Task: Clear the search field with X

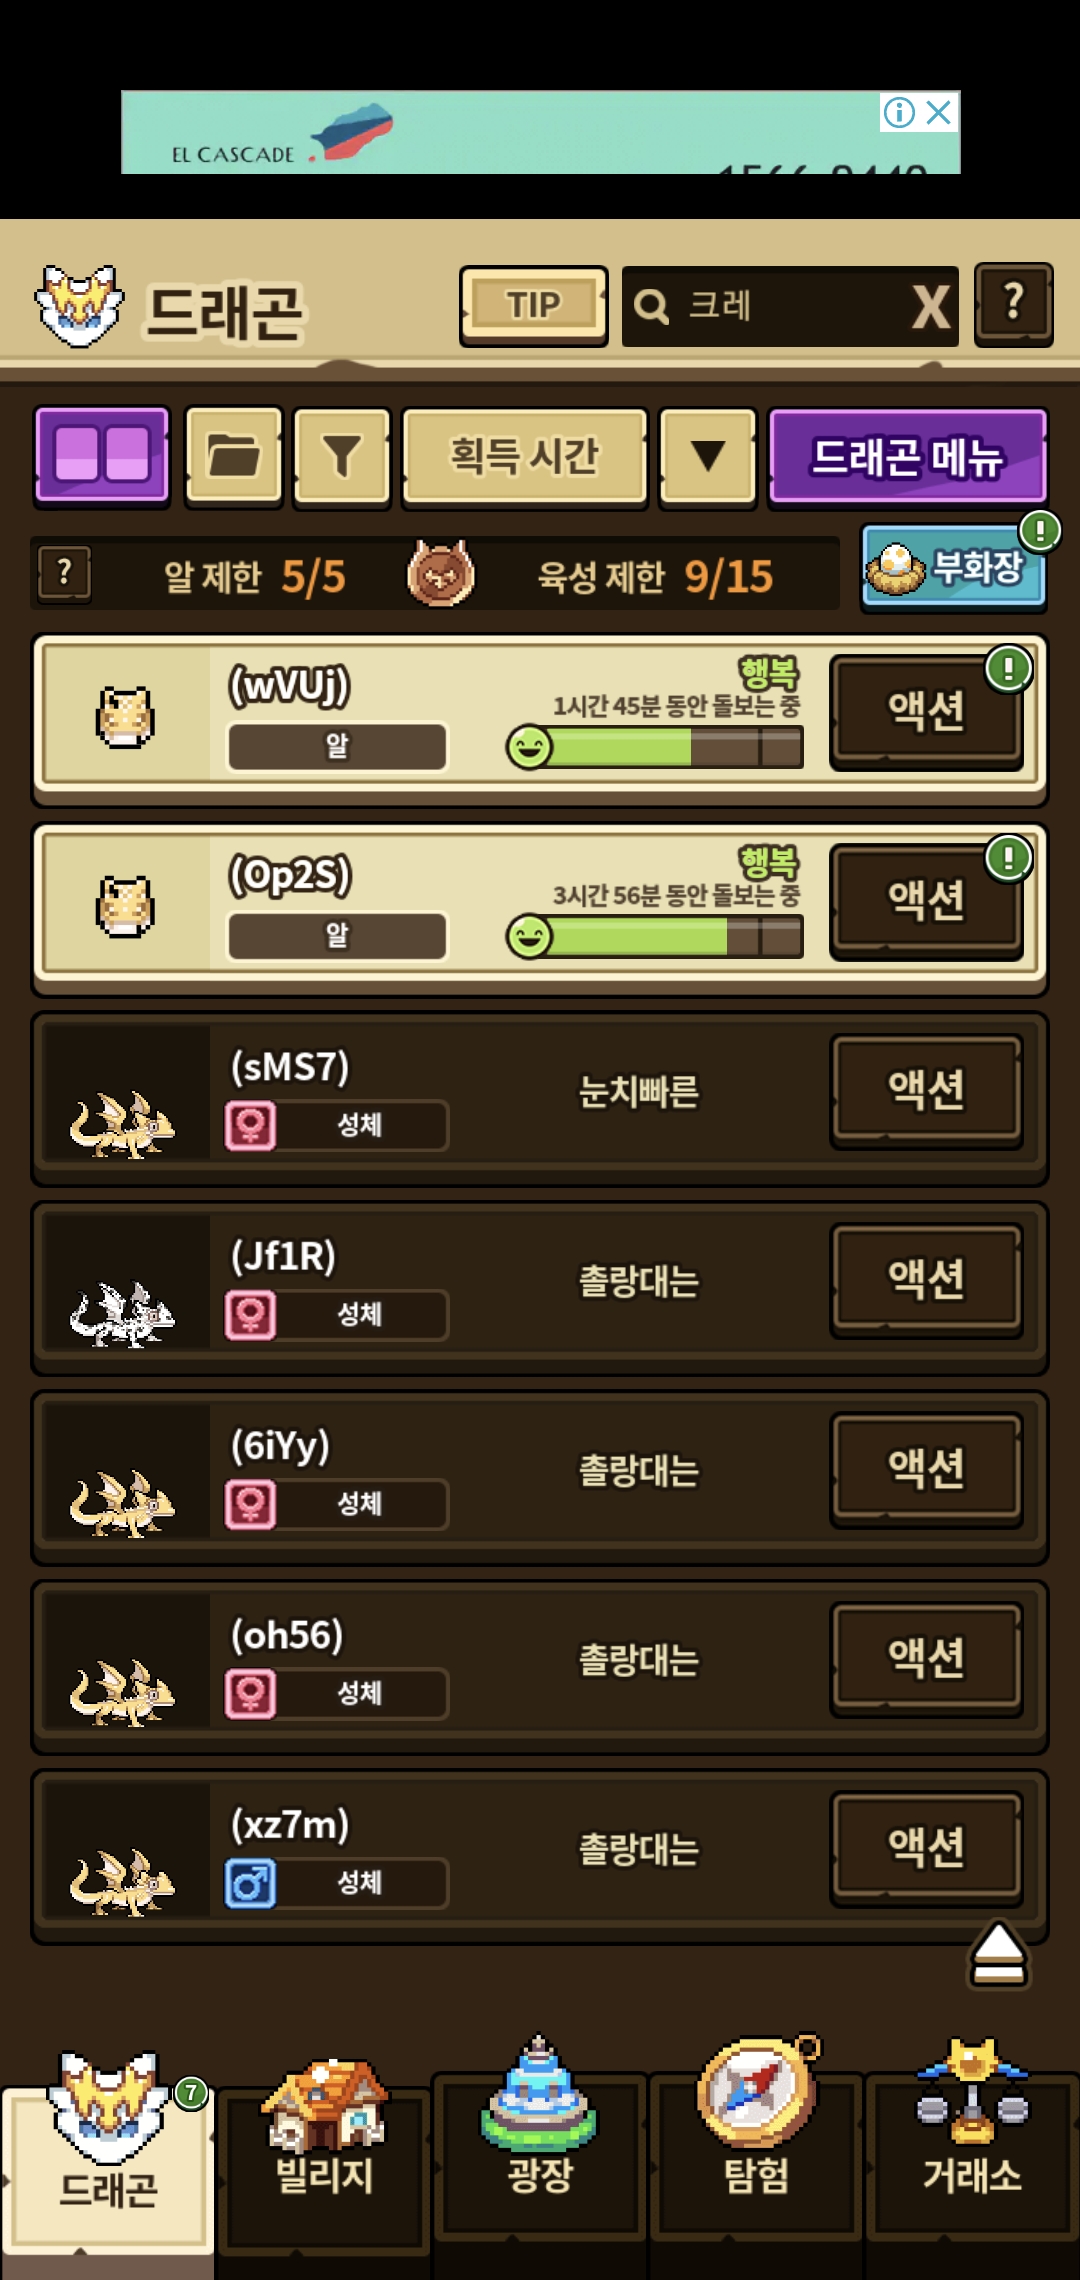Action: pos(931,306)
